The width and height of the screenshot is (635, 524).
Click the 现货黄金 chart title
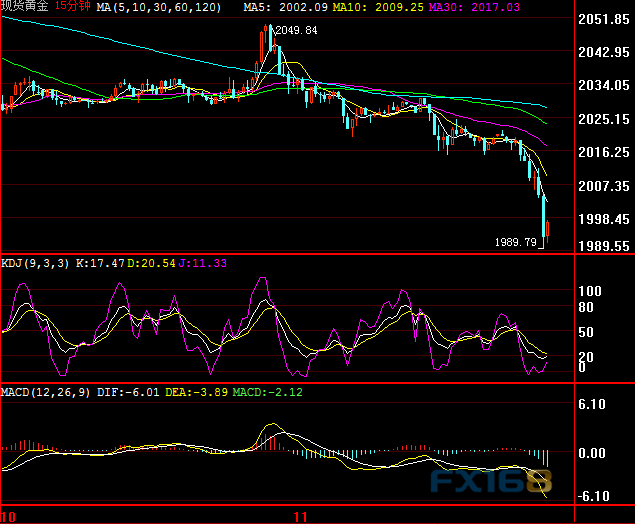pyautogui.click(x=26, y=7)
